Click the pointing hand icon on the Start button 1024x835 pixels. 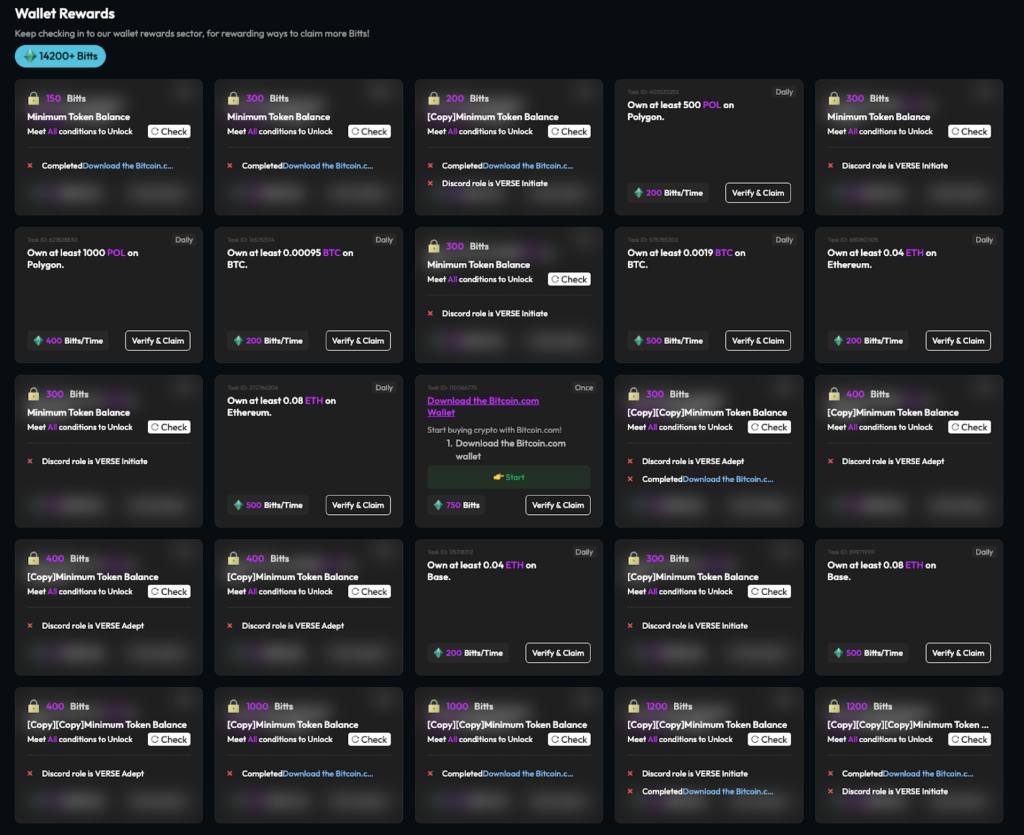coord(498,477)
